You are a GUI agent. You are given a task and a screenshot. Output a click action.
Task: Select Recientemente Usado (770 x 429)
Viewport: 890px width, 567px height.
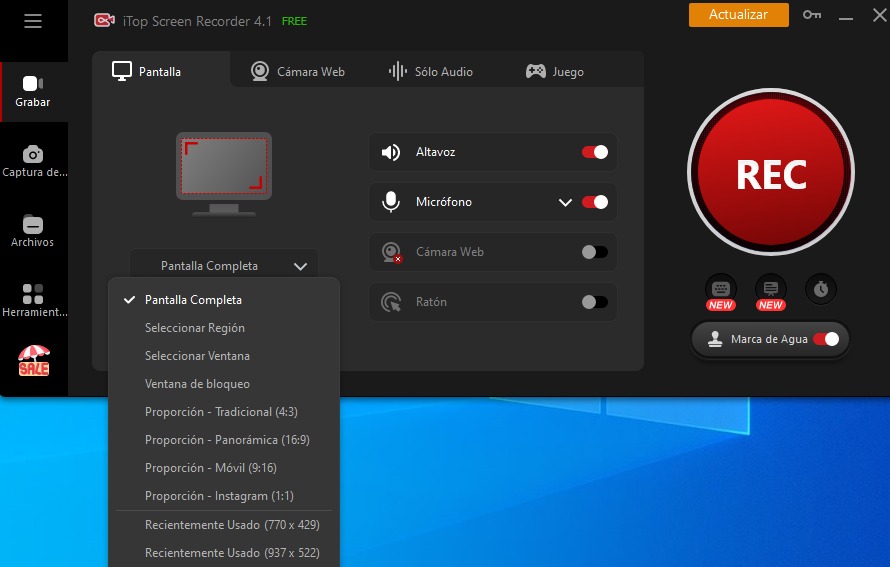coord(224,525)
